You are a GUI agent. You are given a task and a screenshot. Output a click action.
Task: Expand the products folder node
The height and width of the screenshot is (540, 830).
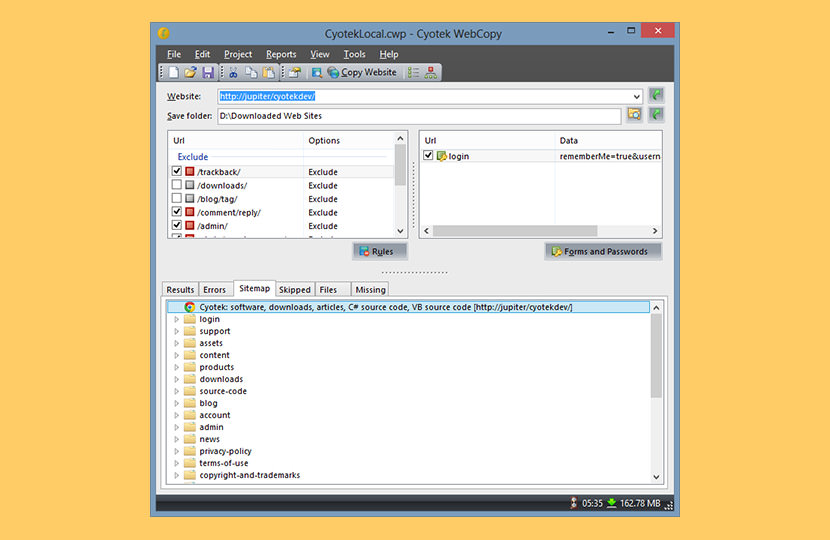coord(176,367)
